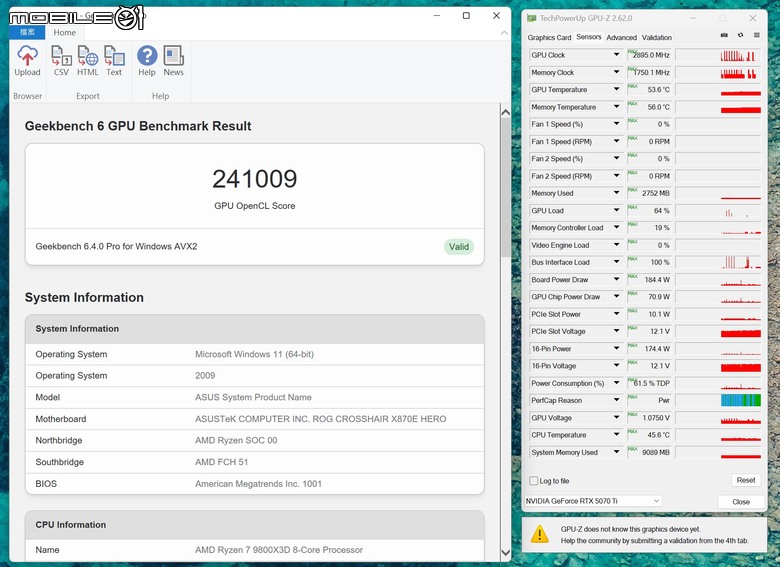780x567 pixels.
Task: Click the 184.4 W Board Power value
Action: pyautogui.click(x=657, y=280)
